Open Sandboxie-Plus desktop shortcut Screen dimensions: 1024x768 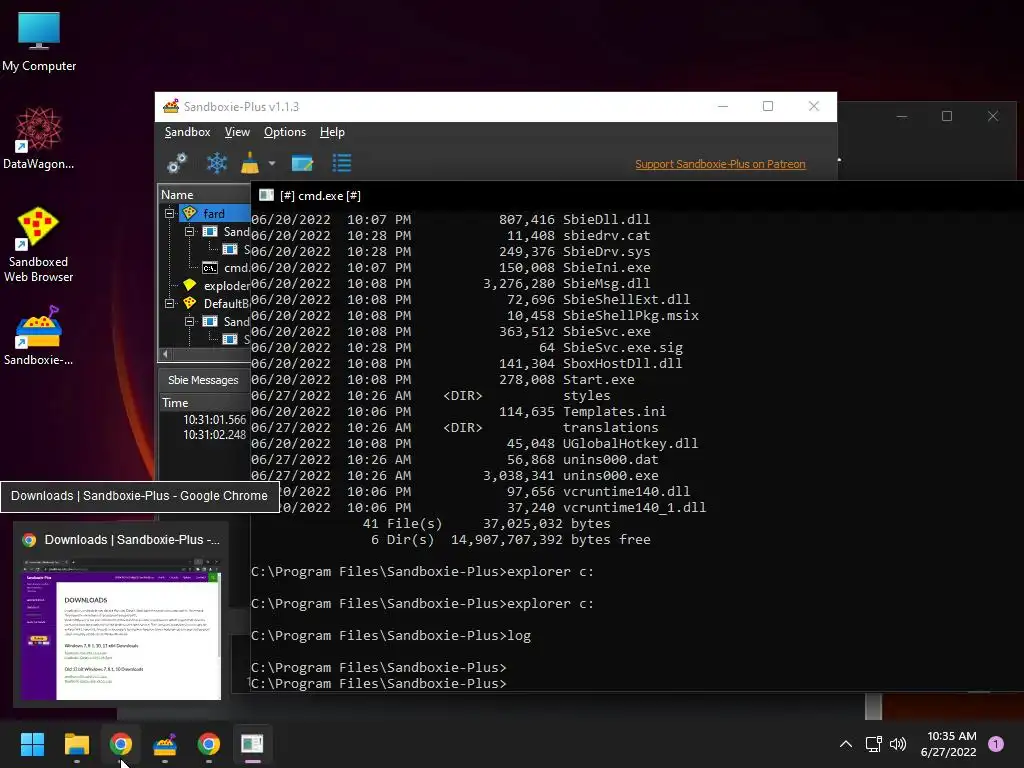click(39, 336)
